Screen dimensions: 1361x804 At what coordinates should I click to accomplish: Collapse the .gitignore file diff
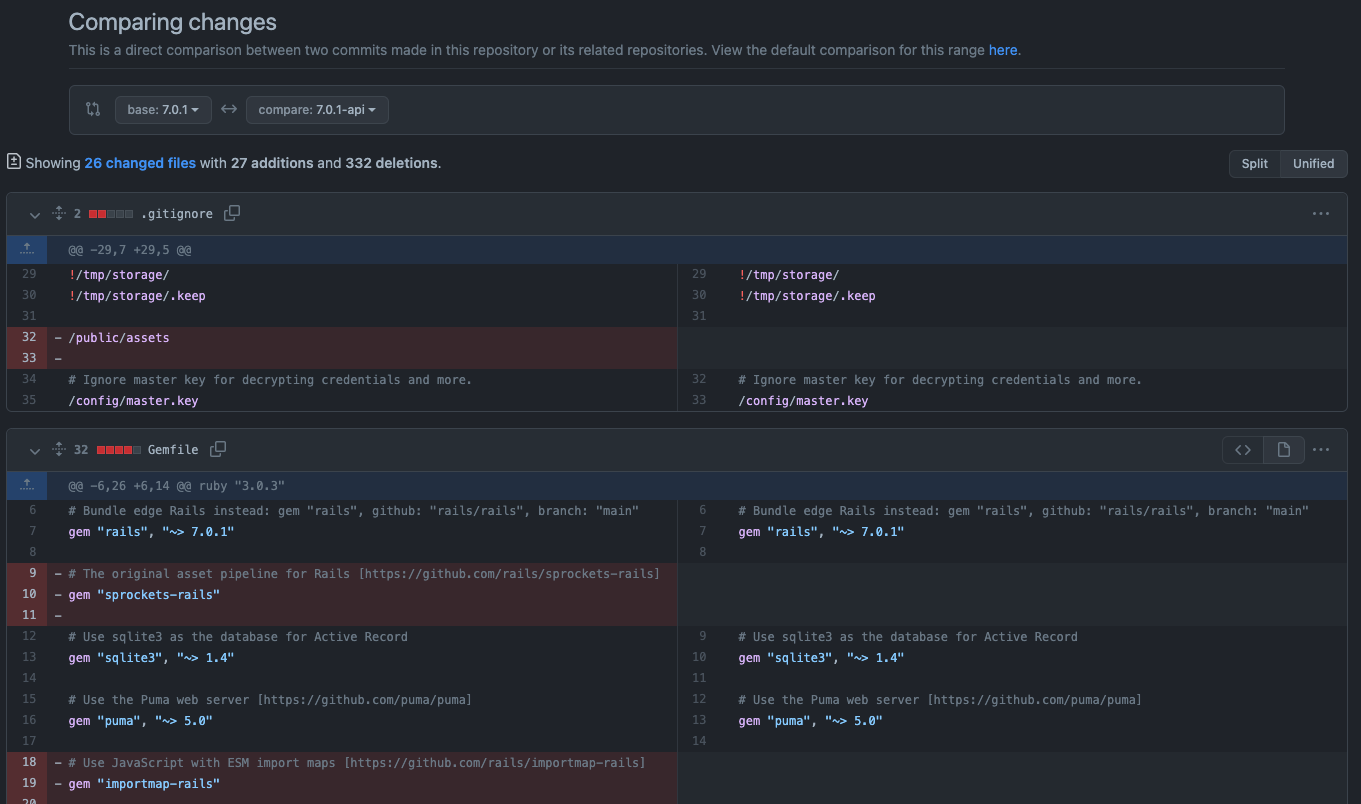[x=35, y=214]
